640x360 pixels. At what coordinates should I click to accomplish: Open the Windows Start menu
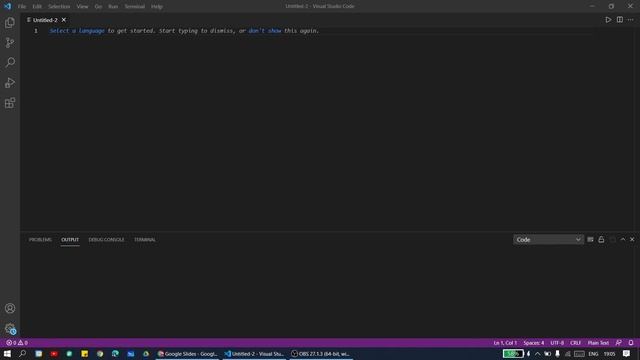(7, 354)
